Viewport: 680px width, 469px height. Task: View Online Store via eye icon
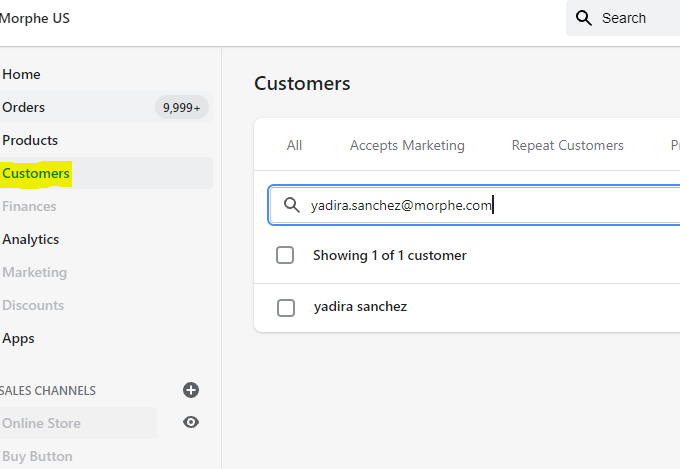pyautogui.click(x=191, y=422)
